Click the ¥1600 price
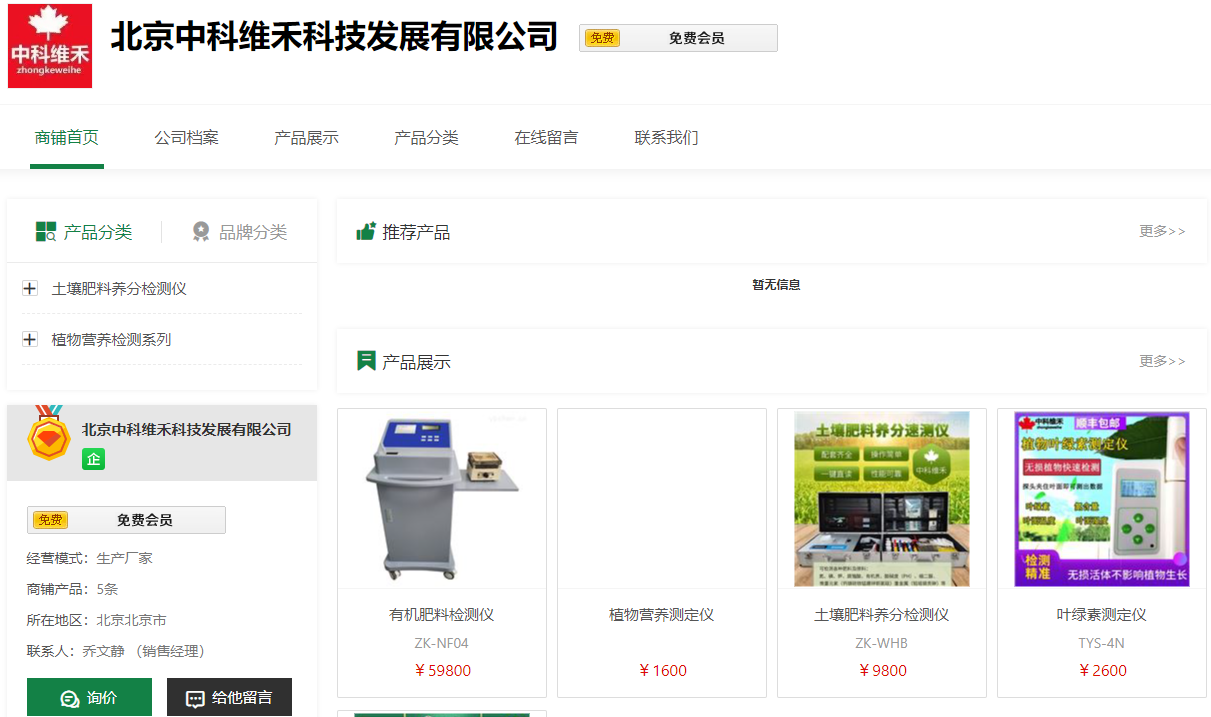This screenshot has width=1211, height=717. click(662, 671)
